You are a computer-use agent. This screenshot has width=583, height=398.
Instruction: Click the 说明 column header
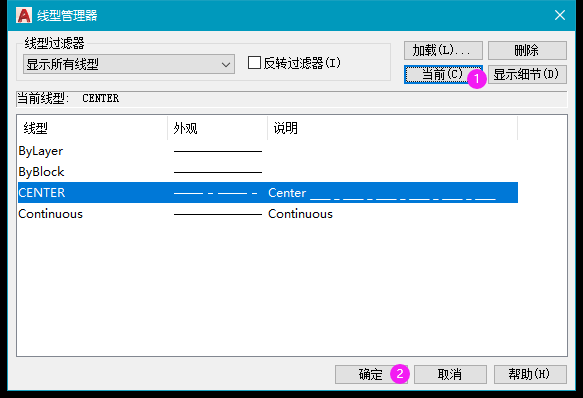click(x=393, y=128)
